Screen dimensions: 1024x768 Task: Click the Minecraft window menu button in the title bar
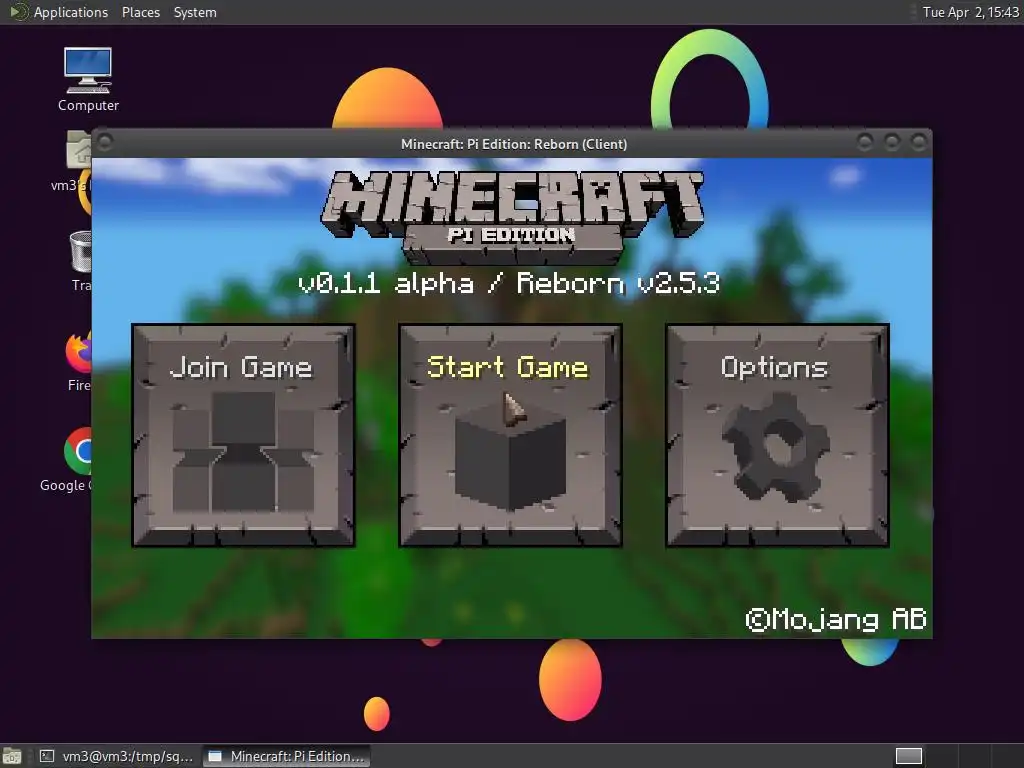[x=104, y=142]
